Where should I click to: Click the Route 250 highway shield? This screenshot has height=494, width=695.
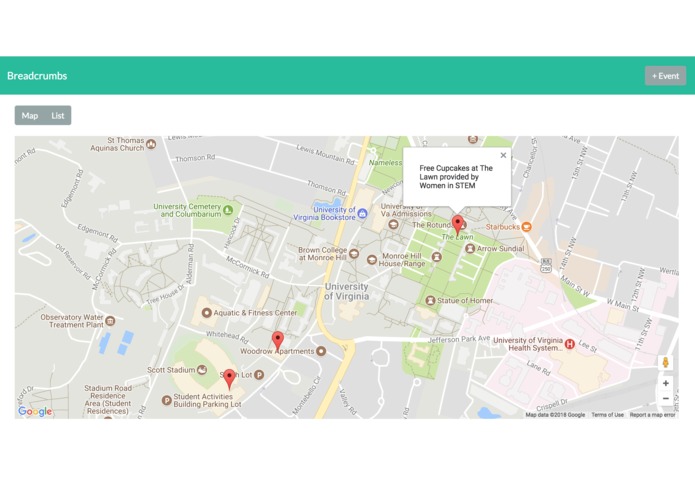(x=546, y=267)
